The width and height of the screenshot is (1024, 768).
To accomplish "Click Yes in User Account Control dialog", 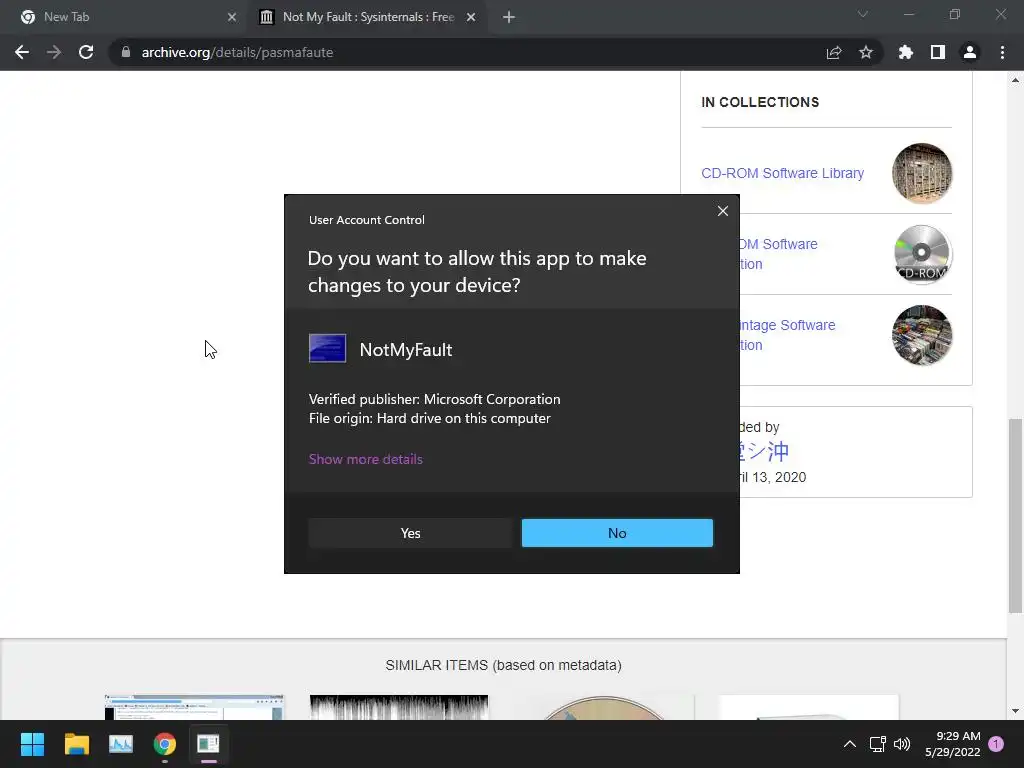I will [410, 533].
